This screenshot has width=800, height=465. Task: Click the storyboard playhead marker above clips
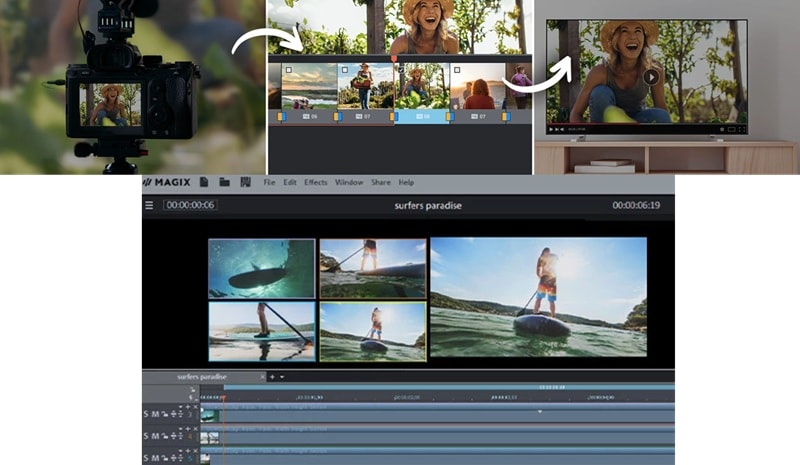click(394, 59)
